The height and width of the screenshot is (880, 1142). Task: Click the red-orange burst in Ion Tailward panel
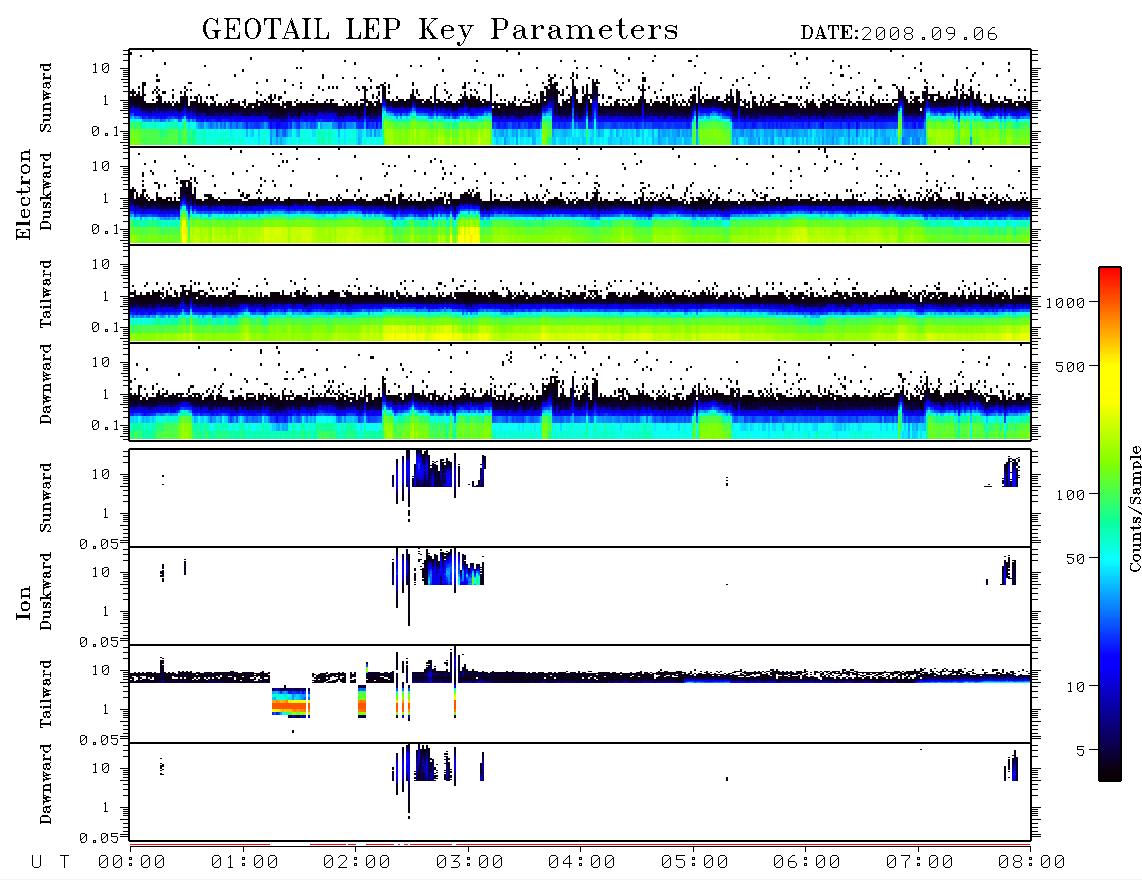coord(290,703)
